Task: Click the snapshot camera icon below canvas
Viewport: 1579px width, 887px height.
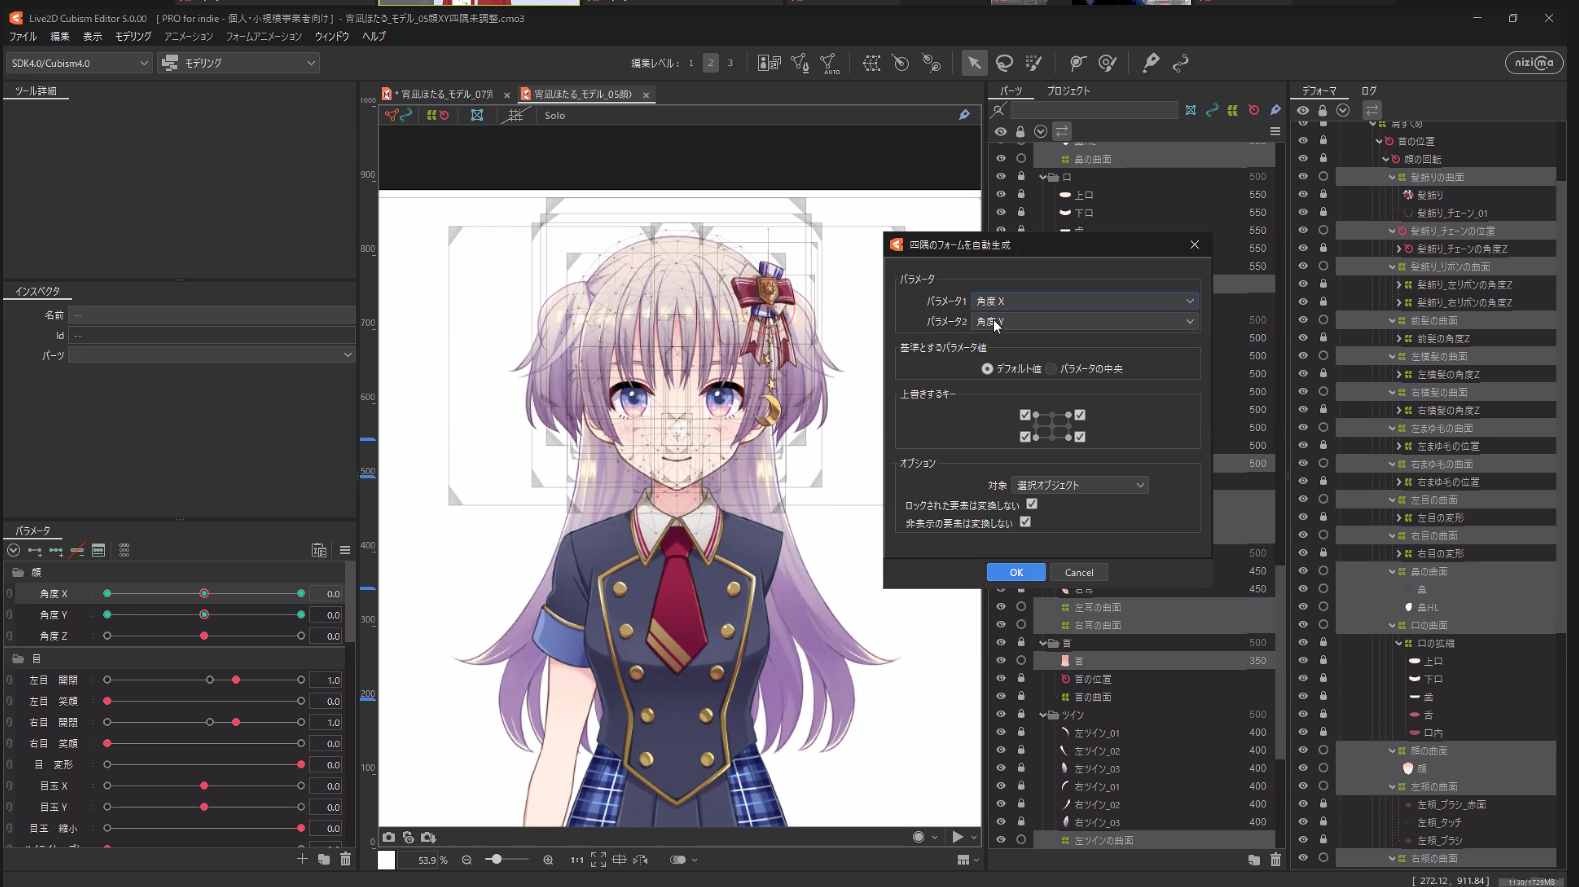Action: coord(389,837)
